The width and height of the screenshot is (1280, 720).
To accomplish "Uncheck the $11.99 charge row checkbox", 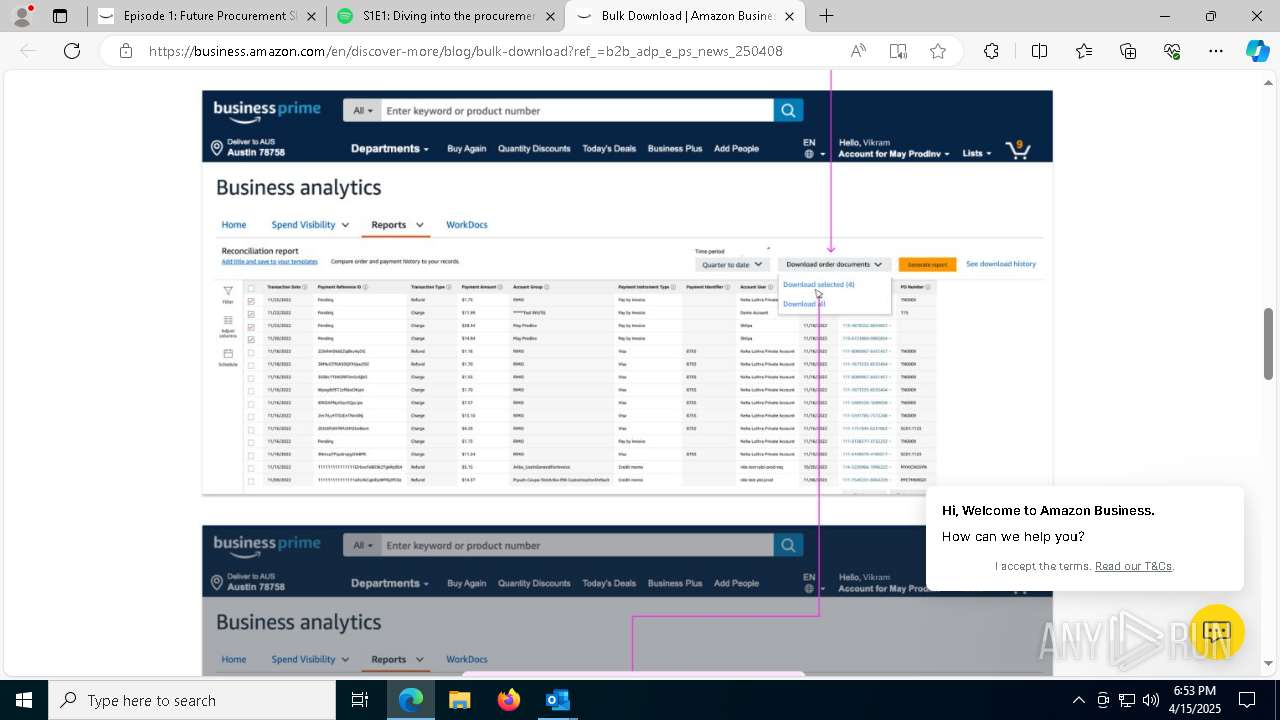I will pyautogui.click(x=251, y=313).
